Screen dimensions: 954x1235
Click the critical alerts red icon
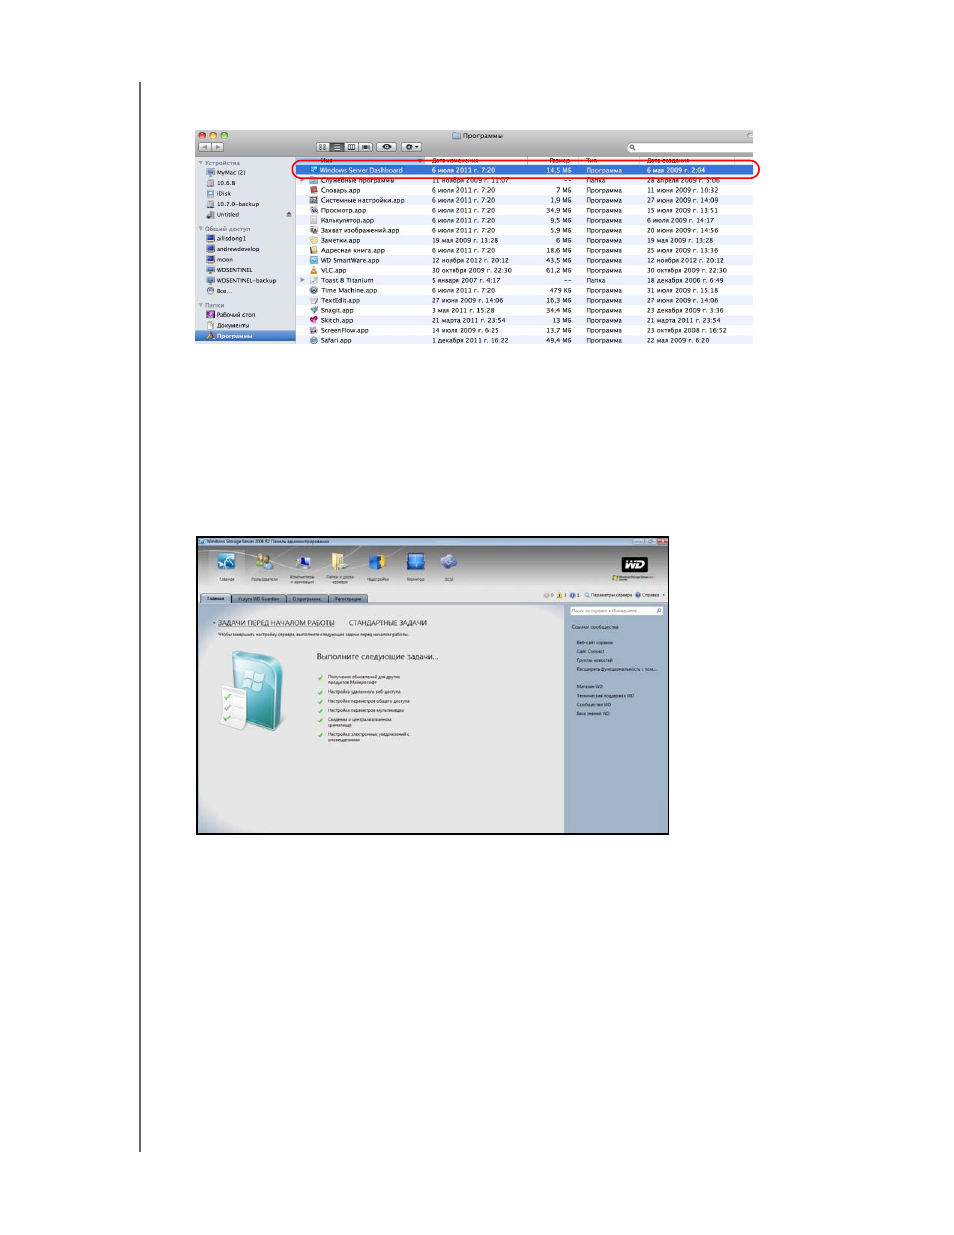(x=547, y=595)
